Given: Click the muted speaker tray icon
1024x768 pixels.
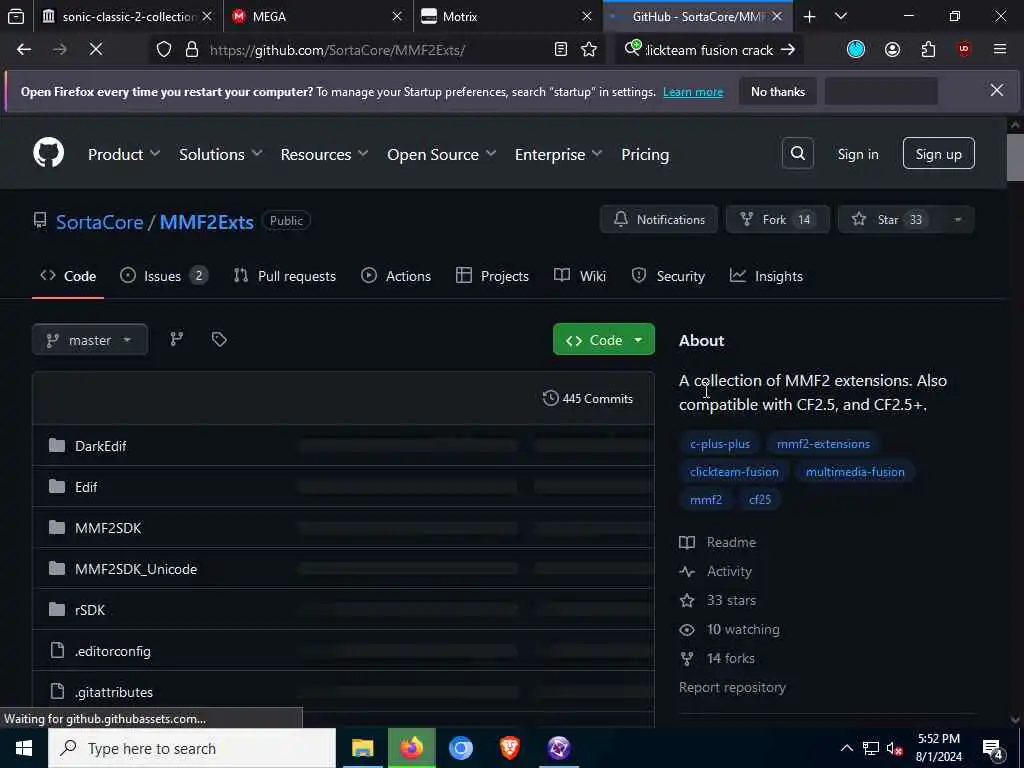Looking at the screenshot, I should point(894,749).
